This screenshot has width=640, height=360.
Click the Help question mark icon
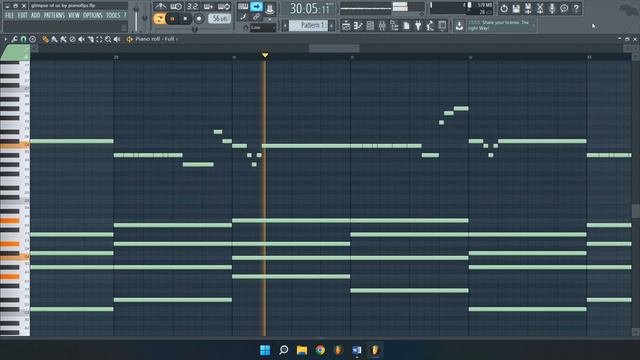[576, 8]
